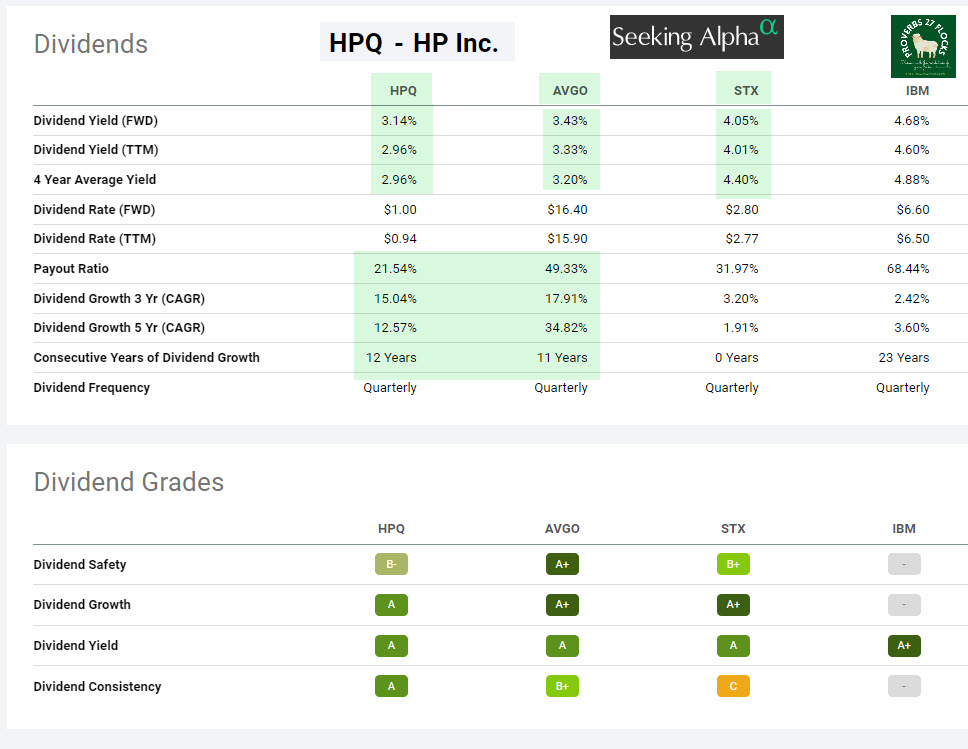Click AVGO's A+ Dividend Safety grade badge
Viewport: 968px width, 749px height.
[x=562, y=564]
